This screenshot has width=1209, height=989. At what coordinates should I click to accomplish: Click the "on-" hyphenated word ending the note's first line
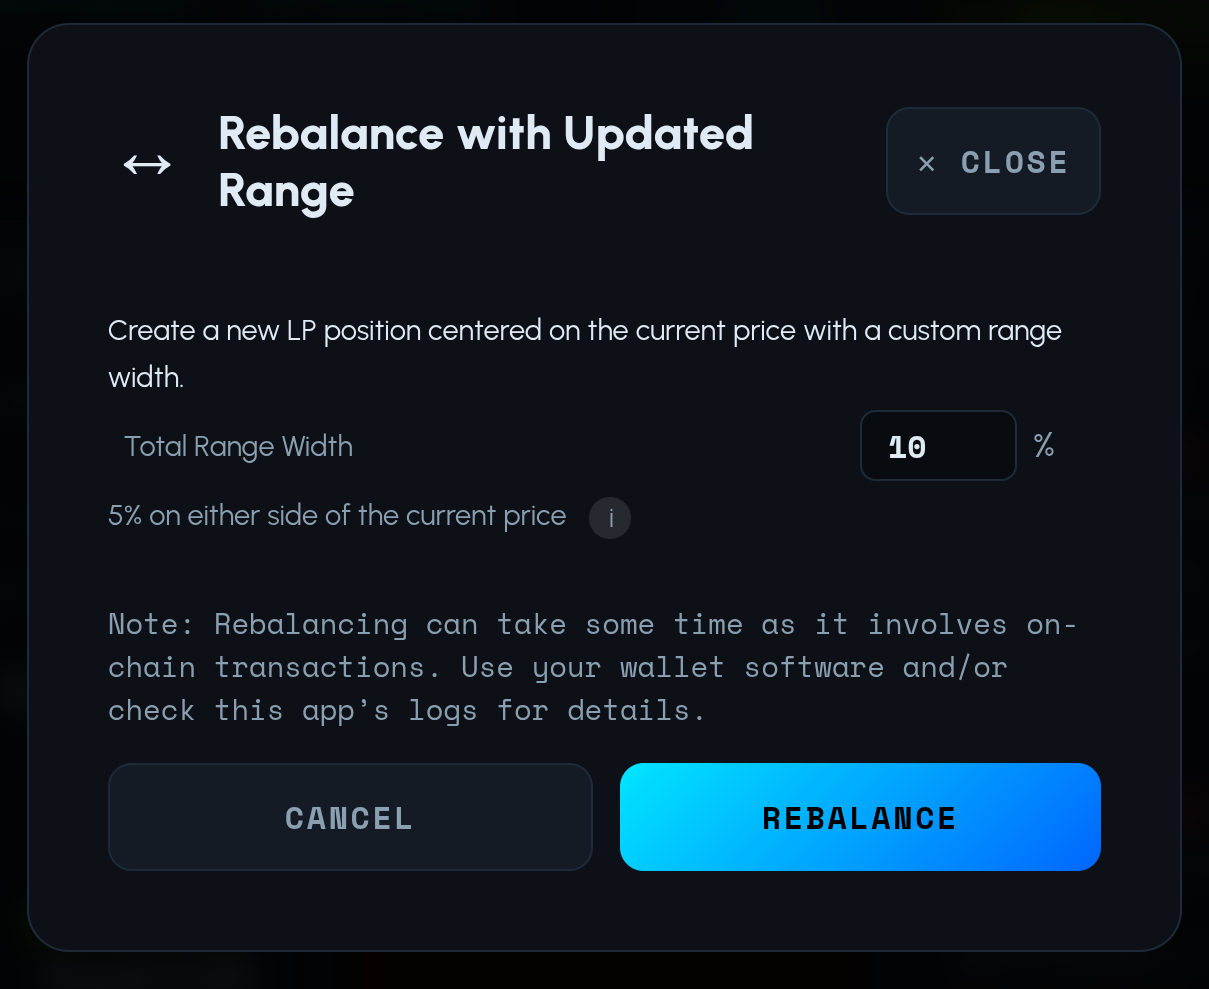(1052, 624)
